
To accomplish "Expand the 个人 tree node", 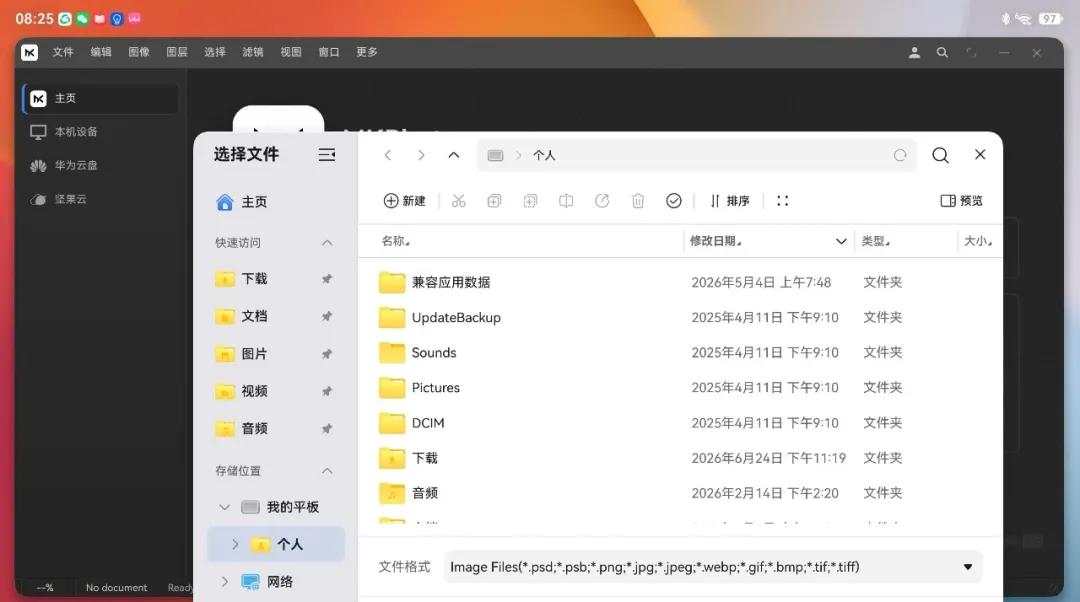I will 235,544.
